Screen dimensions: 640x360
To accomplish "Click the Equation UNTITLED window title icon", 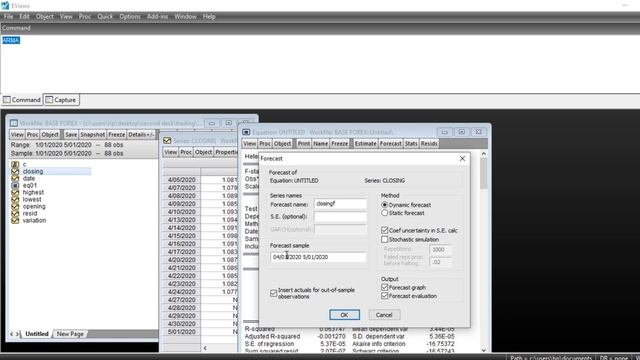I will pos(246,132).
